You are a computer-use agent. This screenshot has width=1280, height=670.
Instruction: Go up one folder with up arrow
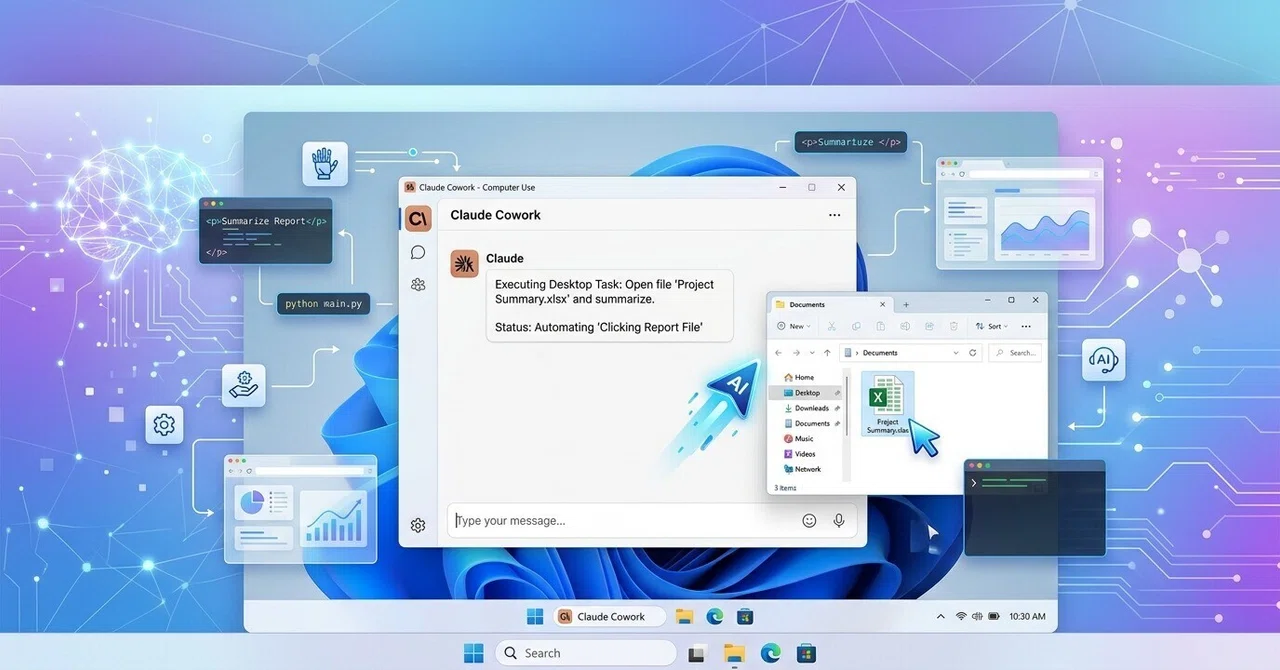point(827,353)
